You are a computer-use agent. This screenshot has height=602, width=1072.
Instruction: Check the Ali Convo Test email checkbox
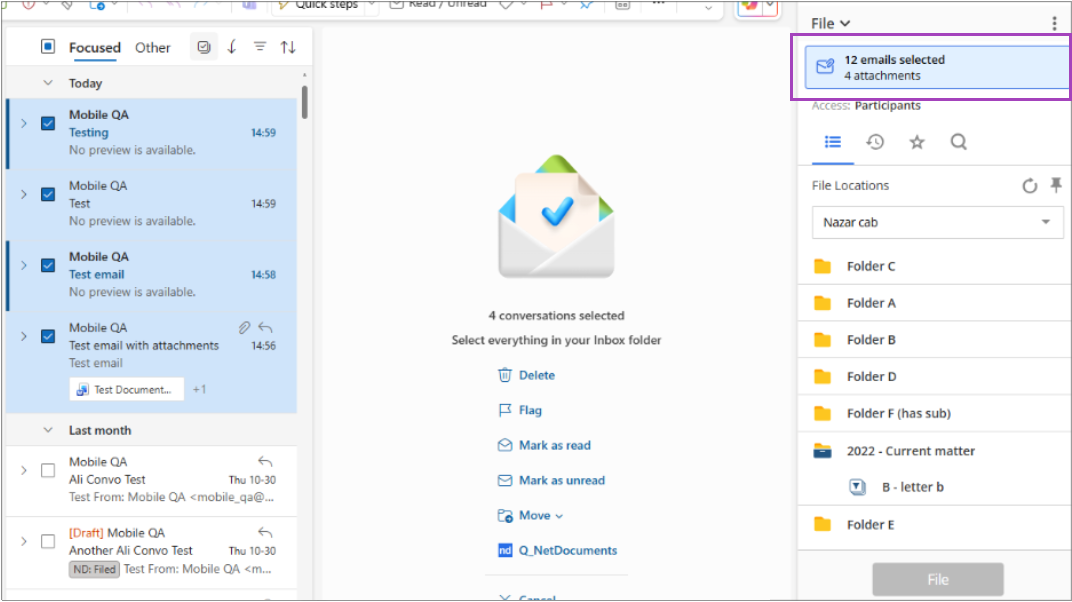[48, 470]
